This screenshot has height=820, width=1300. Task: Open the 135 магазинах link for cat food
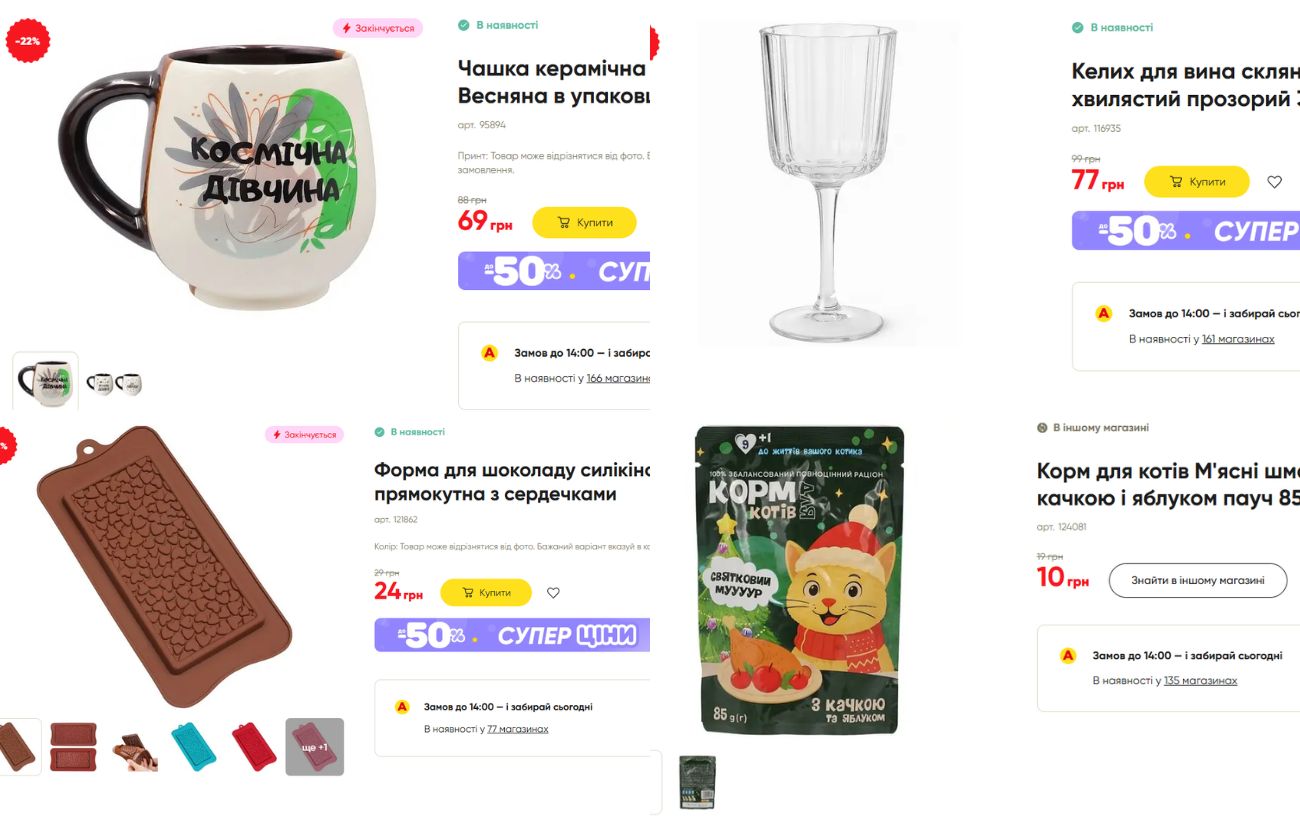click(x=1200, y=680)
